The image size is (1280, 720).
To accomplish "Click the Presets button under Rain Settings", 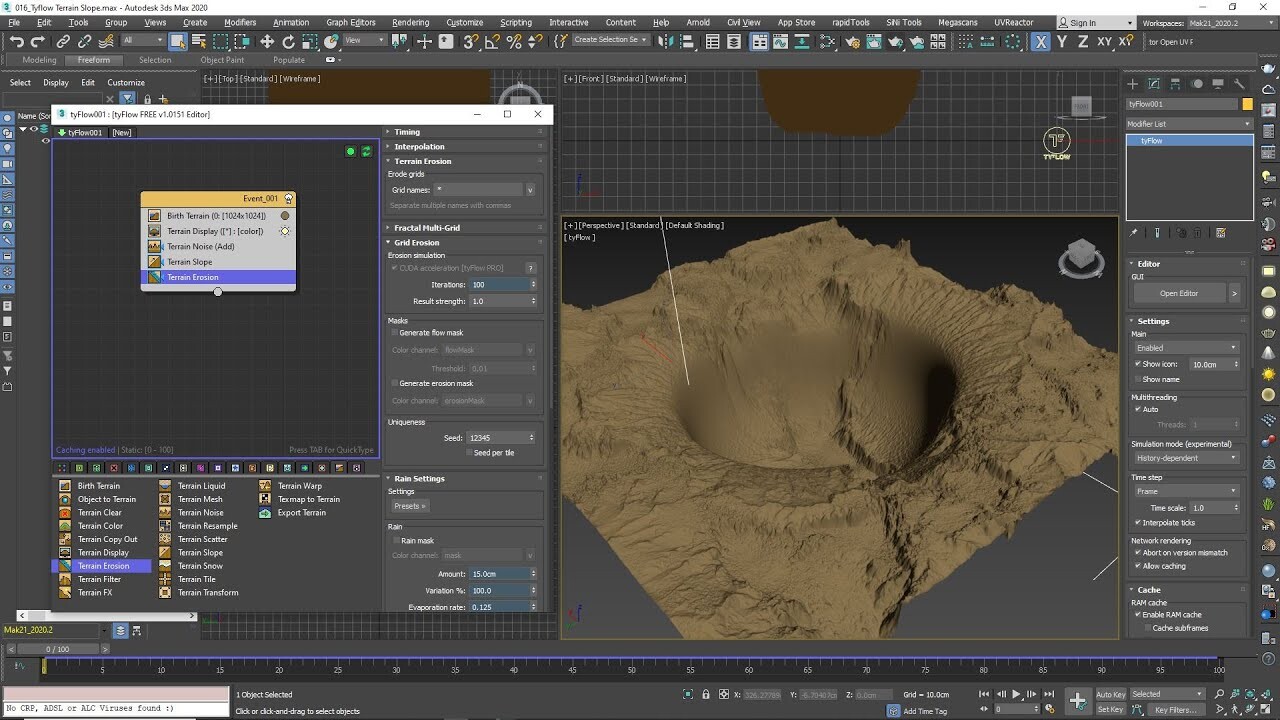I will (x=409, y=505).
